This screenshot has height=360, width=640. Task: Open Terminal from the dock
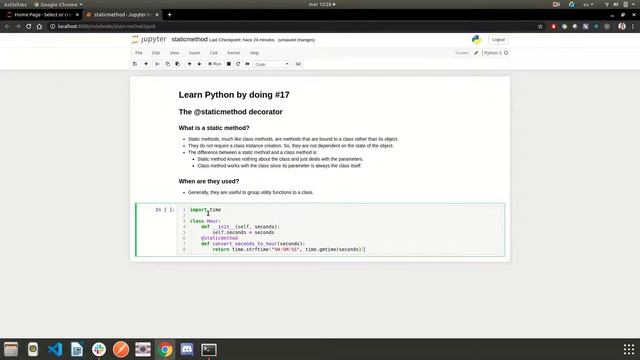point(209,349)
